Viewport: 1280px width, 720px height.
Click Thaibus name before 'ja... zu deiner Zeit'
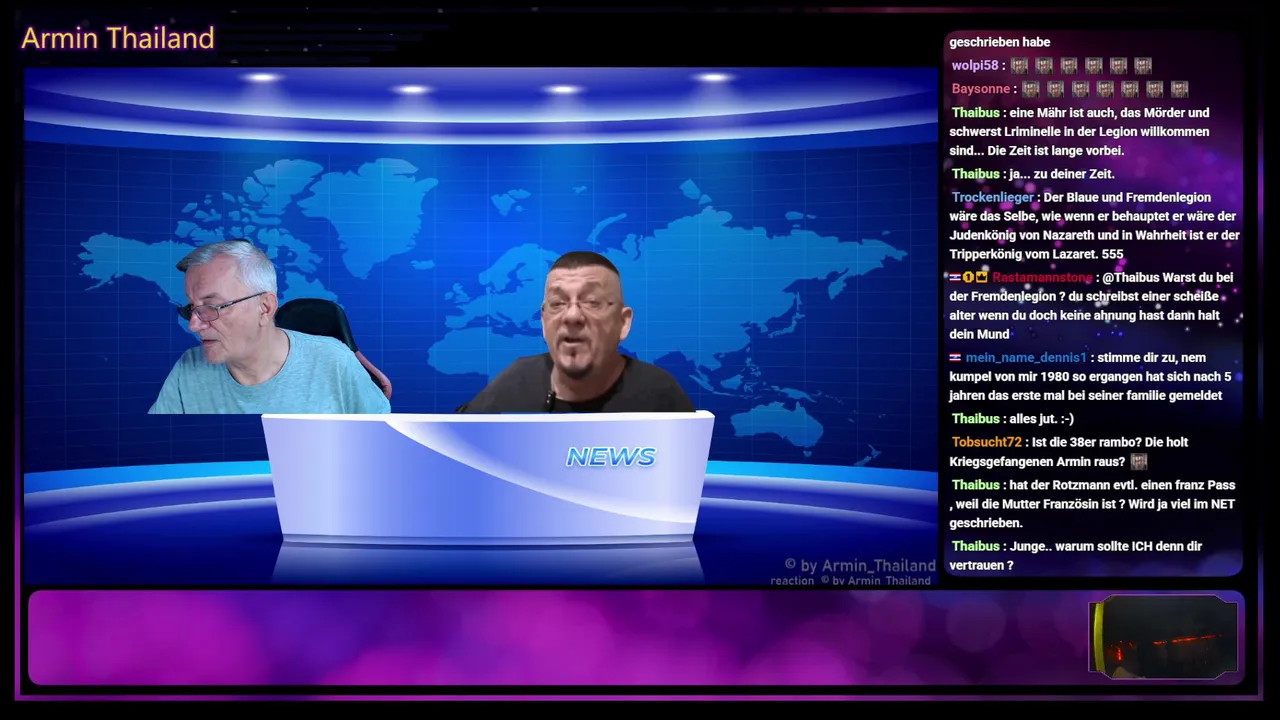(x=976, y=174)
